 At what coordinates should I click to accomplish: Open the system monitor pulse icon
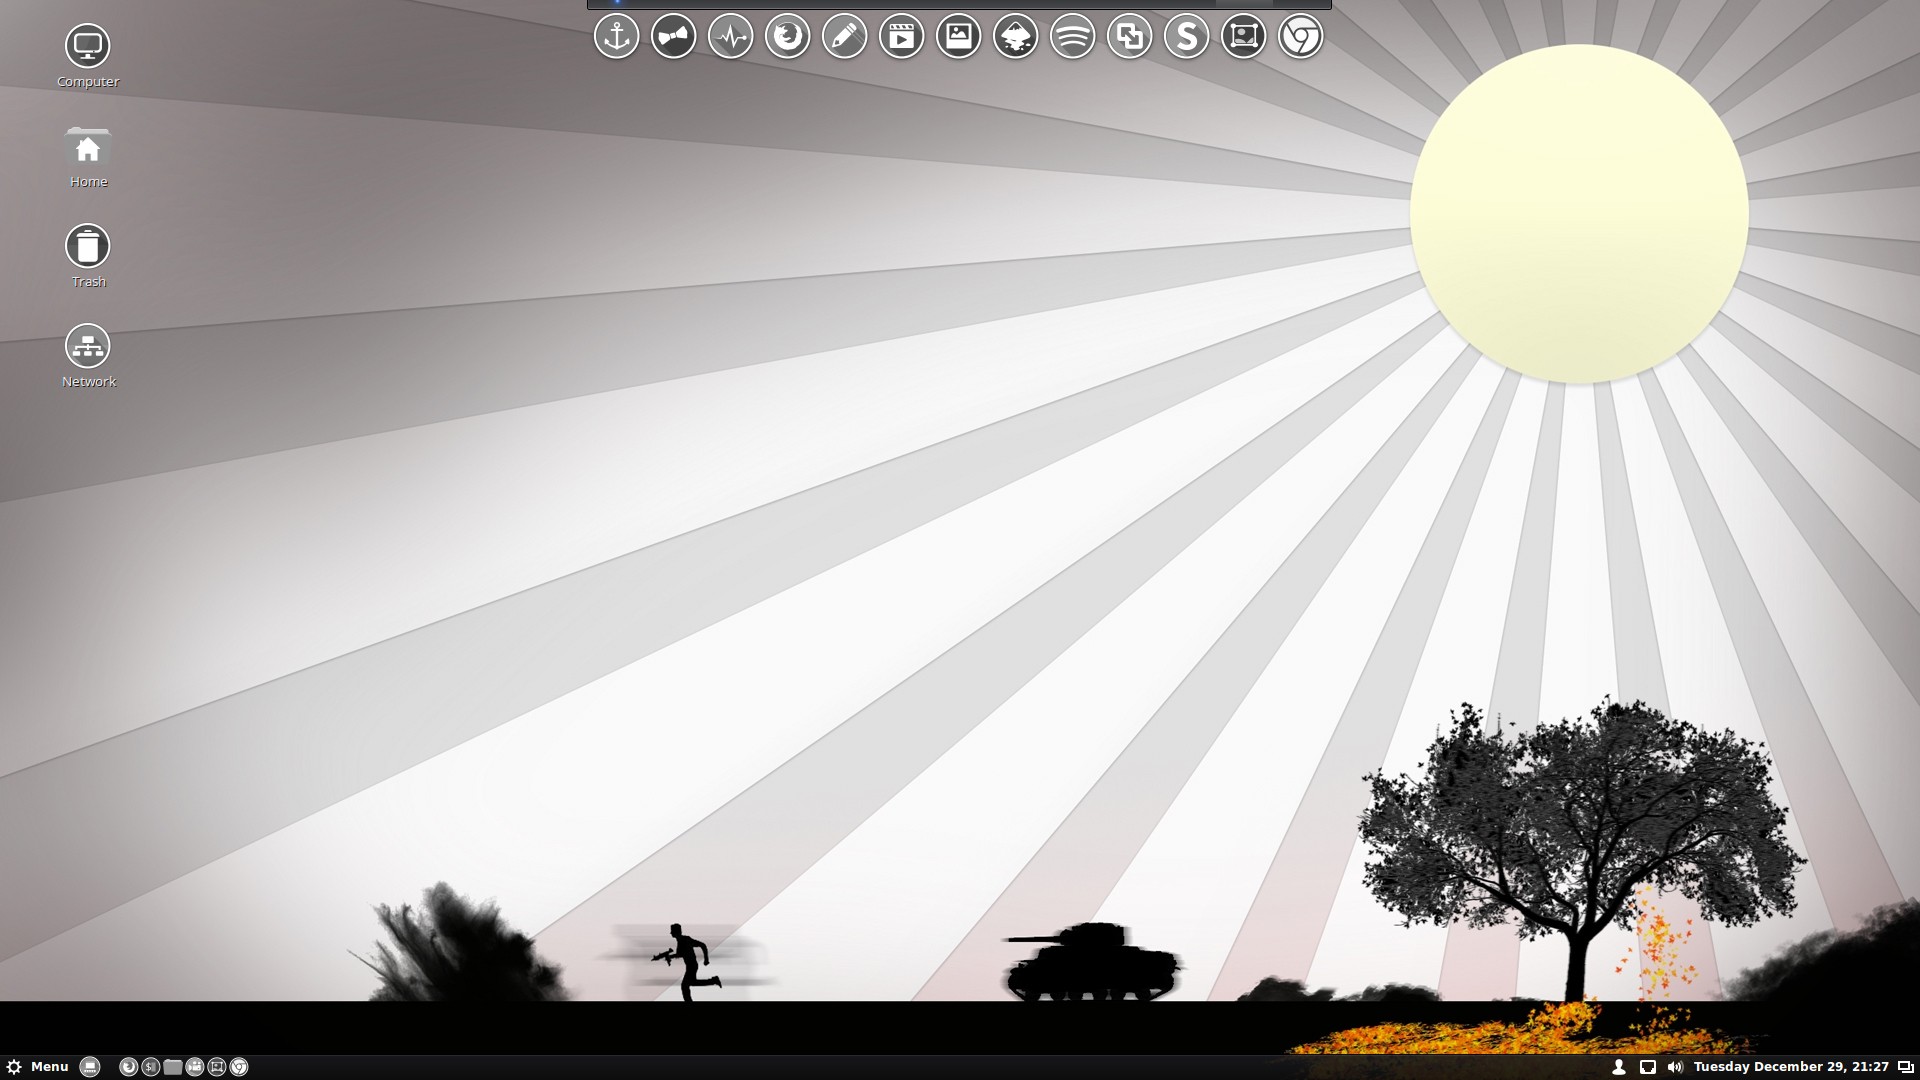pos(730,37)
